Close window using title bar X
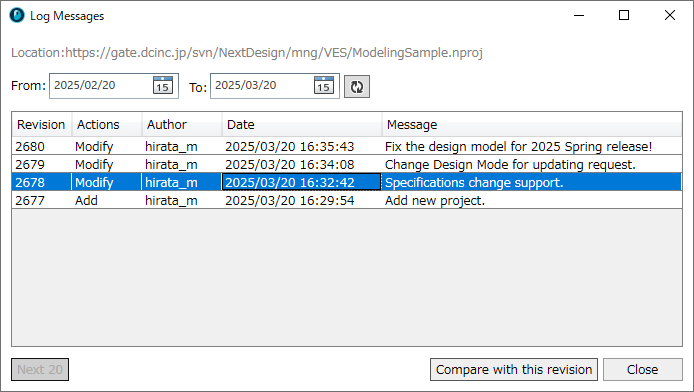Image resolution: width=694 pixels, height=392 pixels. 670,15
